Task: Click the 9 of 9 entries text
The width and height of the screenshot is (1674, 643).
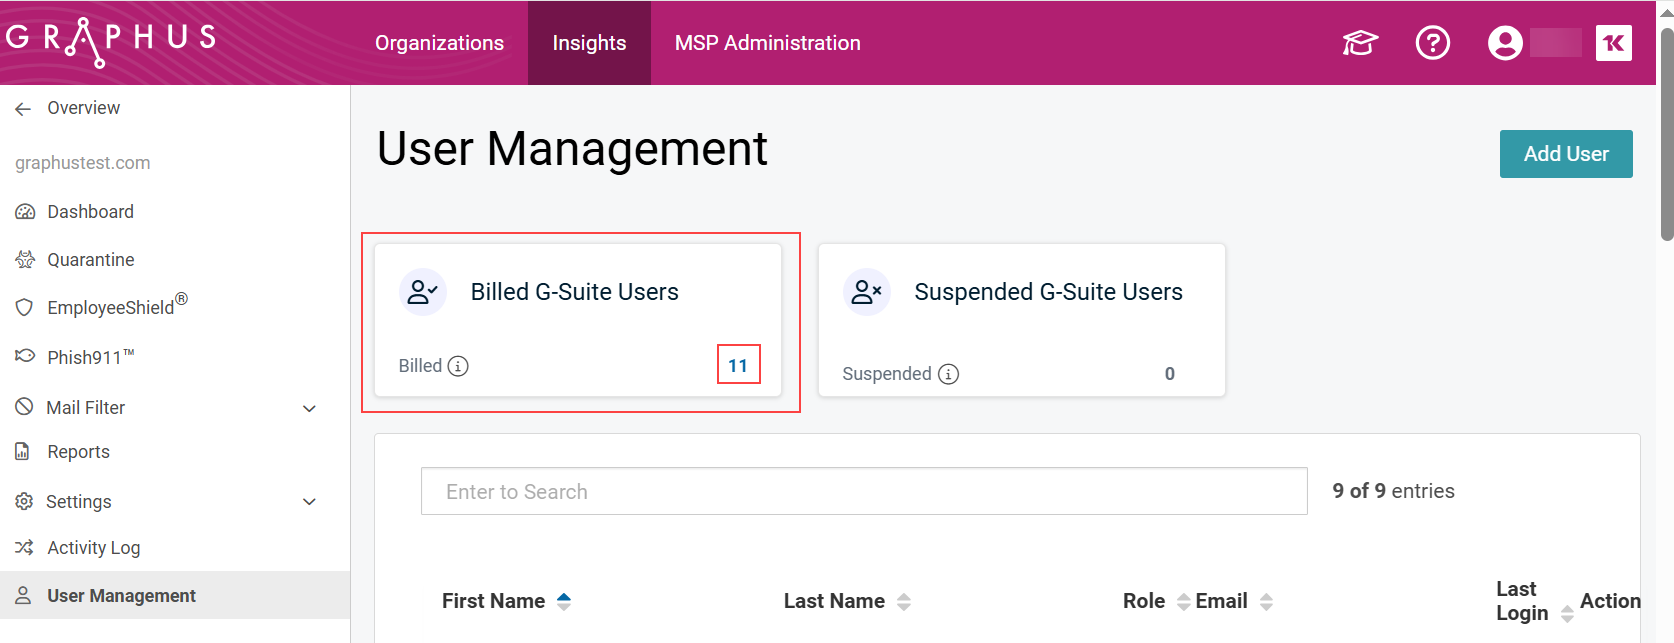Action: point(1393,491)
